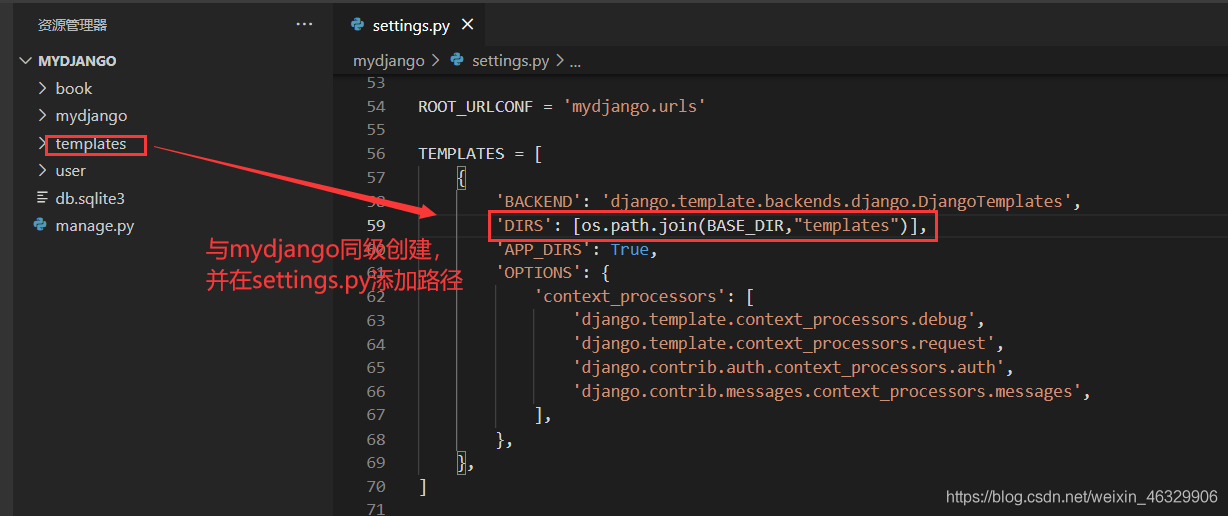This screenshot has height=516, width=1228.
Task: Collapse the MYDJANGO root folder
Action: 25,61
